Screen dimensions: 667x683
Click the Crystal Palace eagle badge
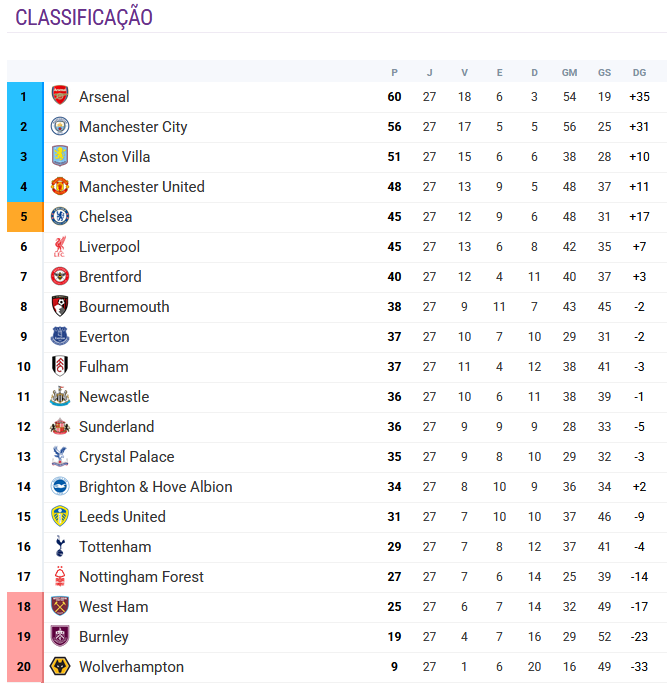[x=60, y=457]
